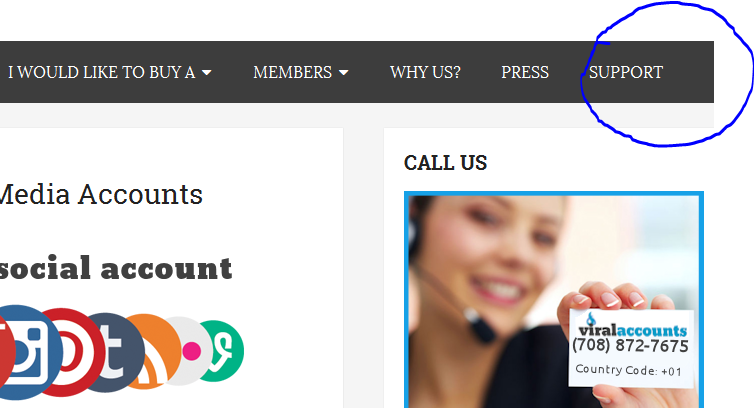Image resolution: width=754 pixels, height=408 pixels.
Task: Click the CALL US heading
Action: coord(445,163)
